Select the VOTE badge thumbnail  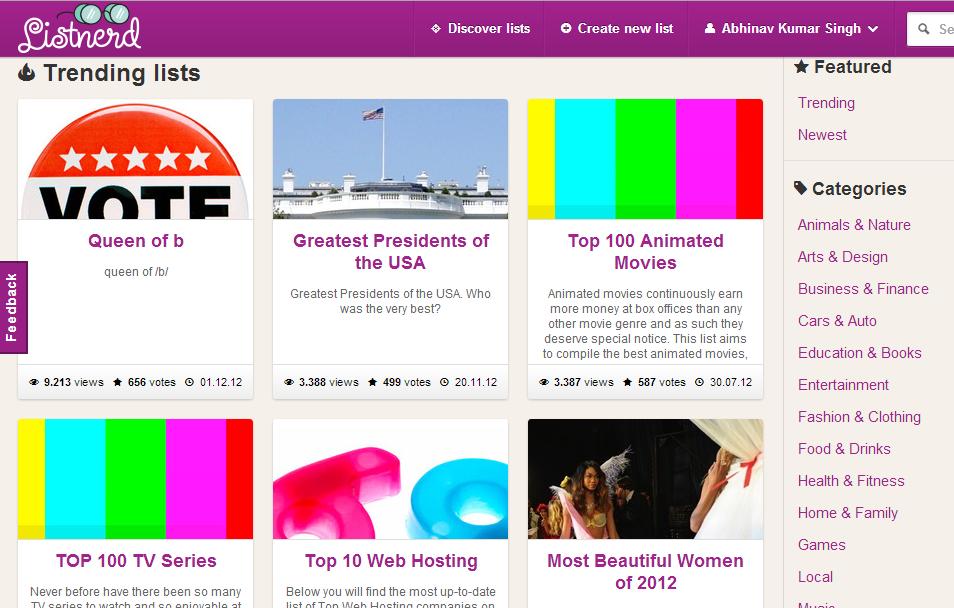[136, 159]
